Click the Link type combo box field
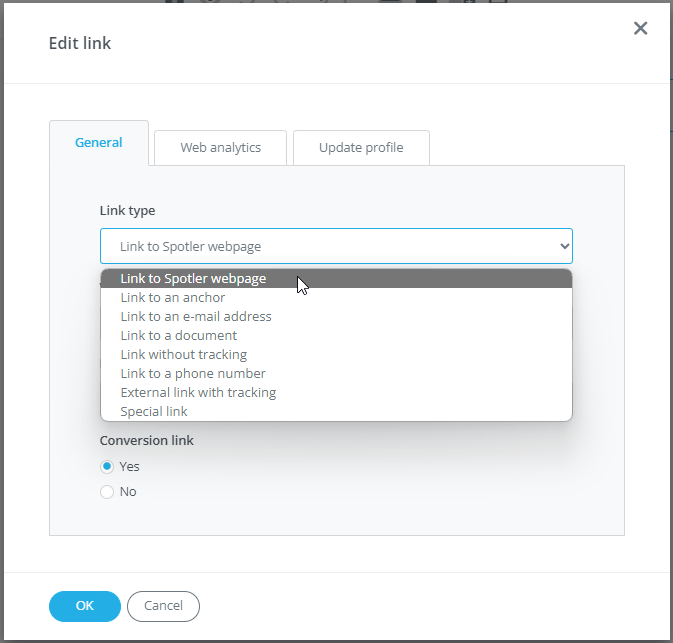673x643 pixels. pyautogui.click(x=320, y=246)
